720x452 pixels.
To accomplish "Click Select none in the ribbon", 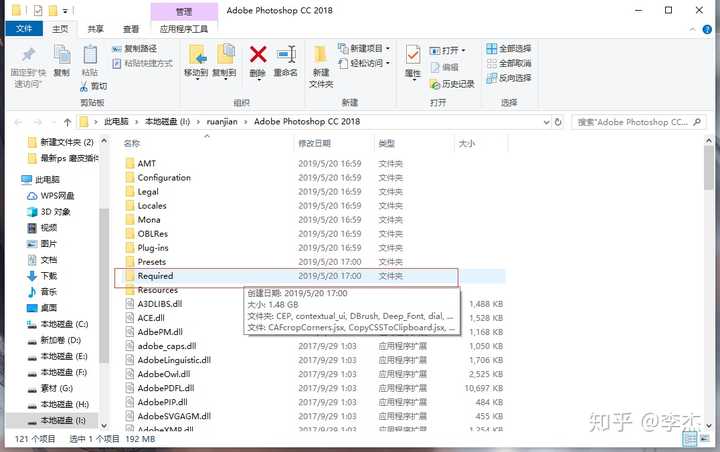I will click(x=509, y=63).
